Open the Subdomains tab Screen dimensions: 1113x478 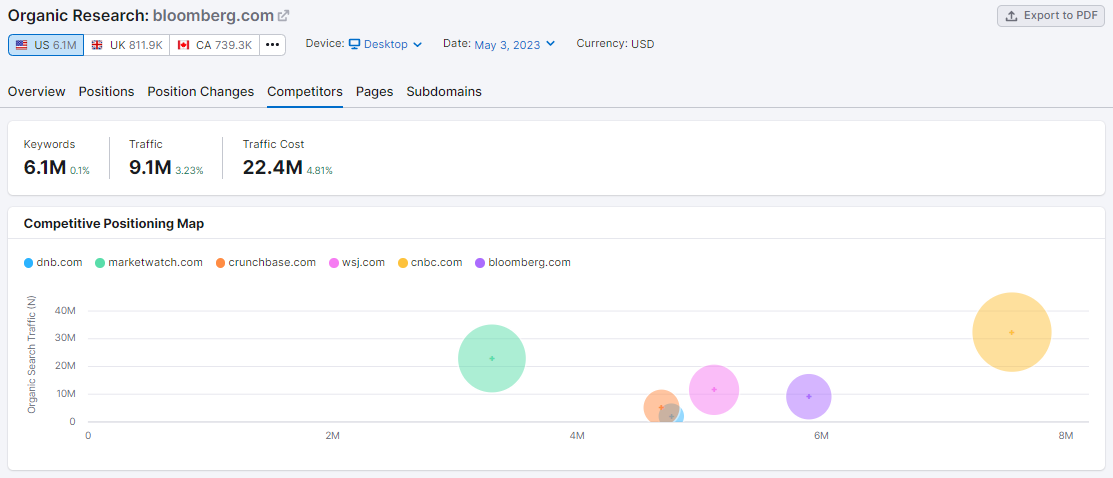[x=444, y=91]
